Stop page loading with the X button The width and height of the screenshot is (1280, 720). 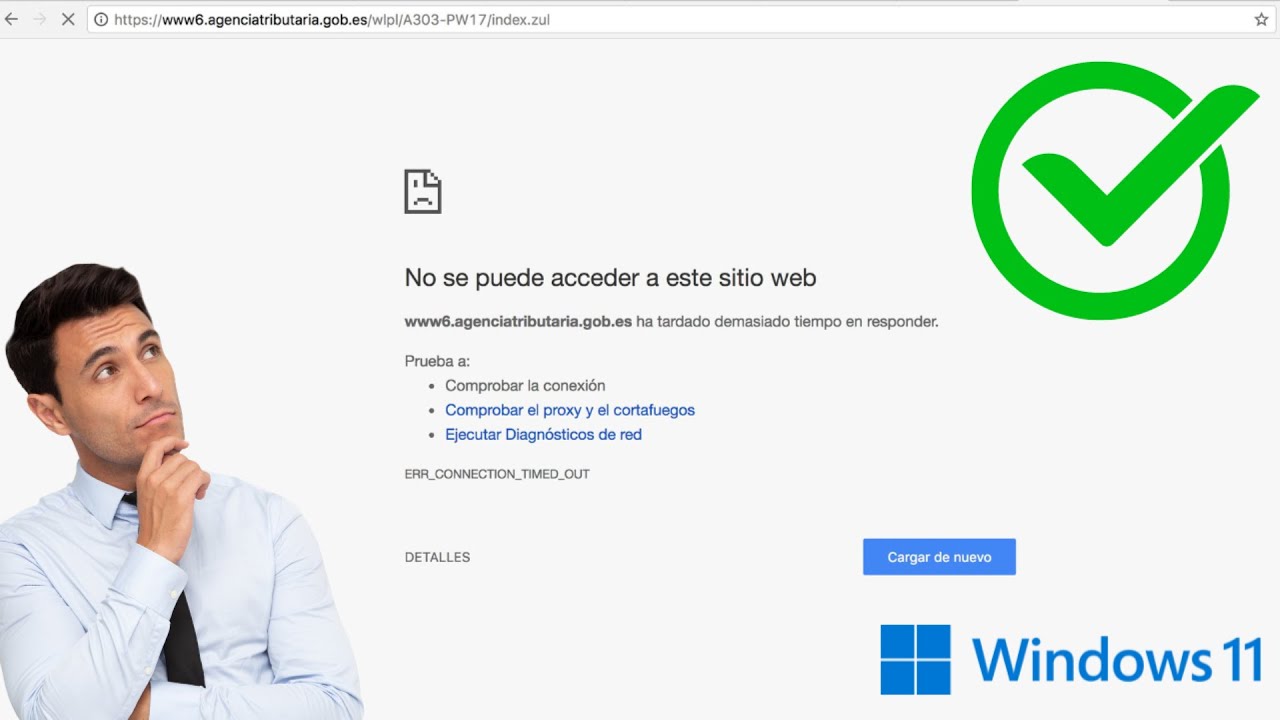pos(68,19)
